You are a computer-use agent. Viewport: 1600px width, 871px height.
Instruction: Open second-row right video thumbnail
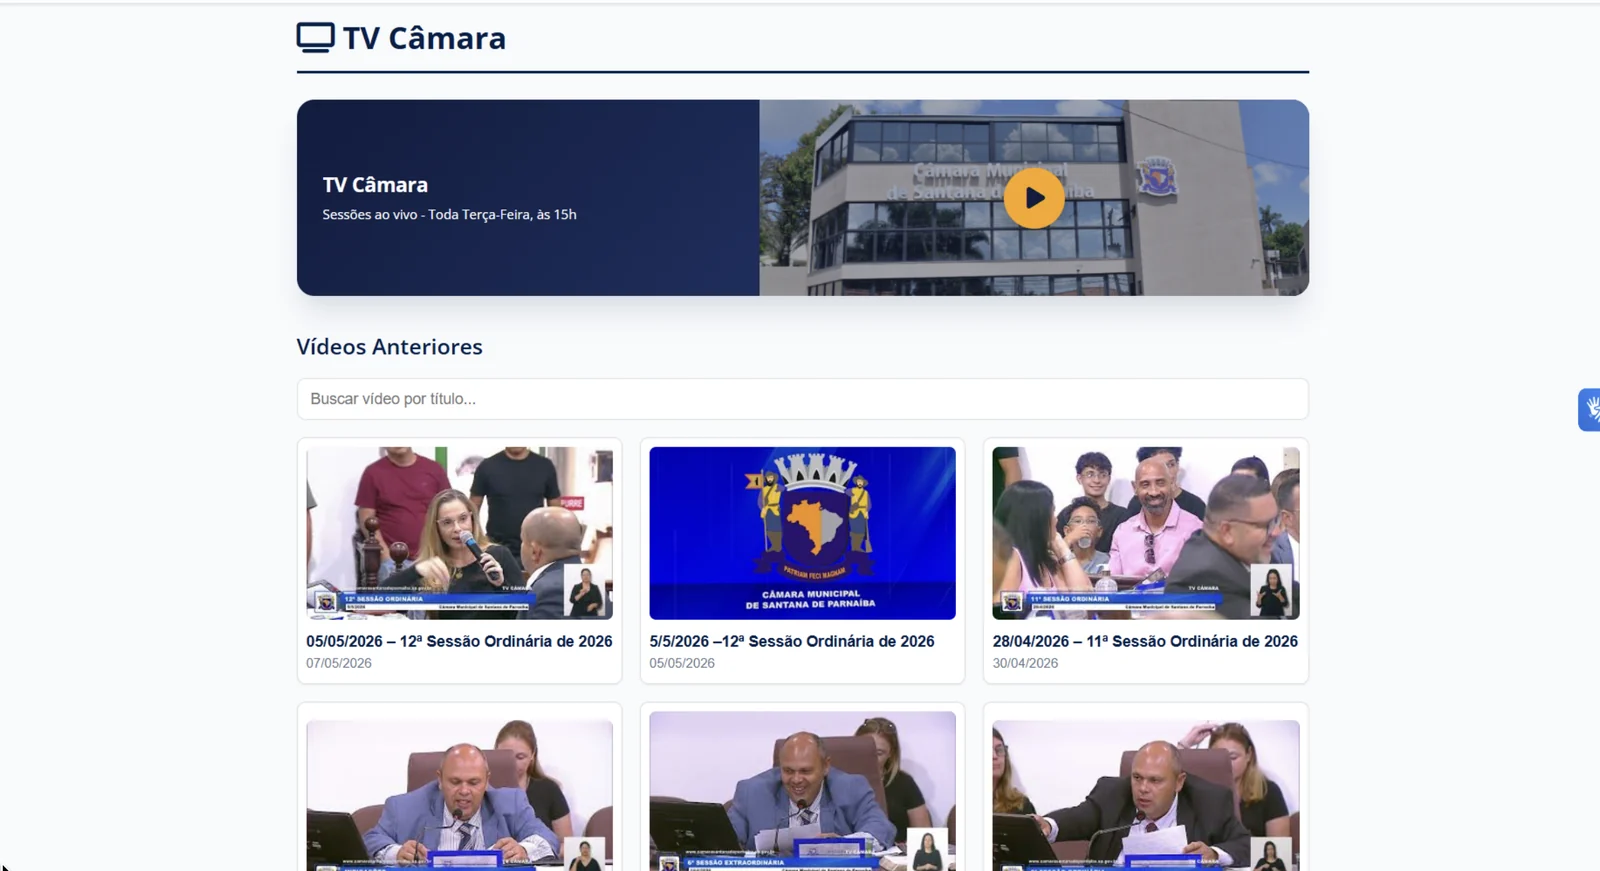coord(1146,795)
